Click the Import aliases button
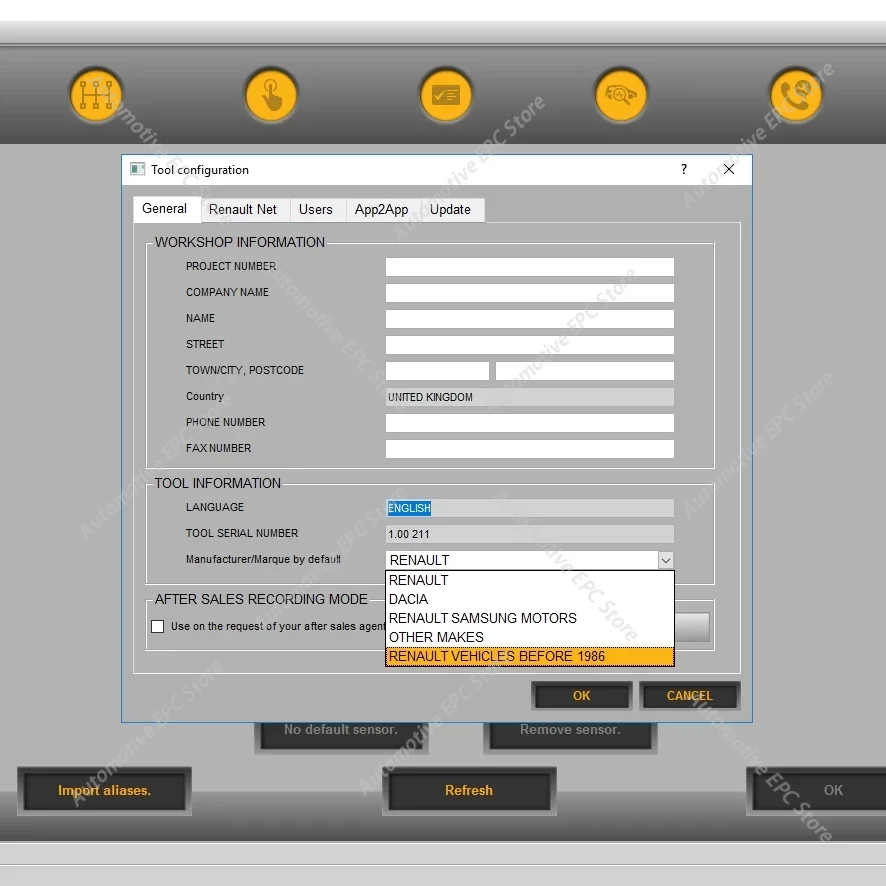Viewport: 886px width, 886px height. click(x=105, y=791)
